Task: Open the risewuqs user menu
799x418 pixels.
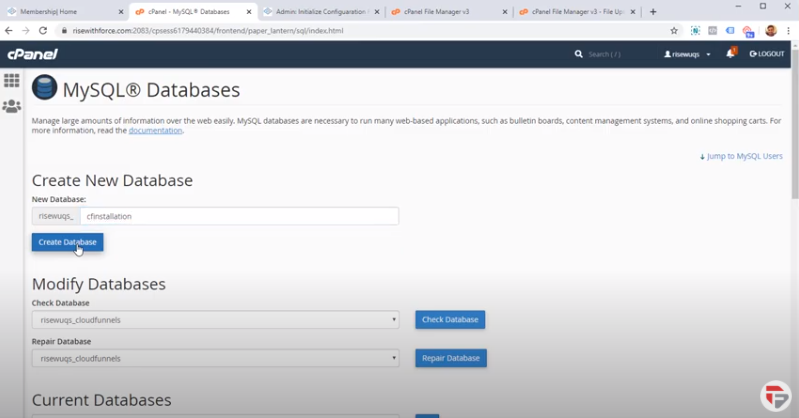Action: pos(687,54)
